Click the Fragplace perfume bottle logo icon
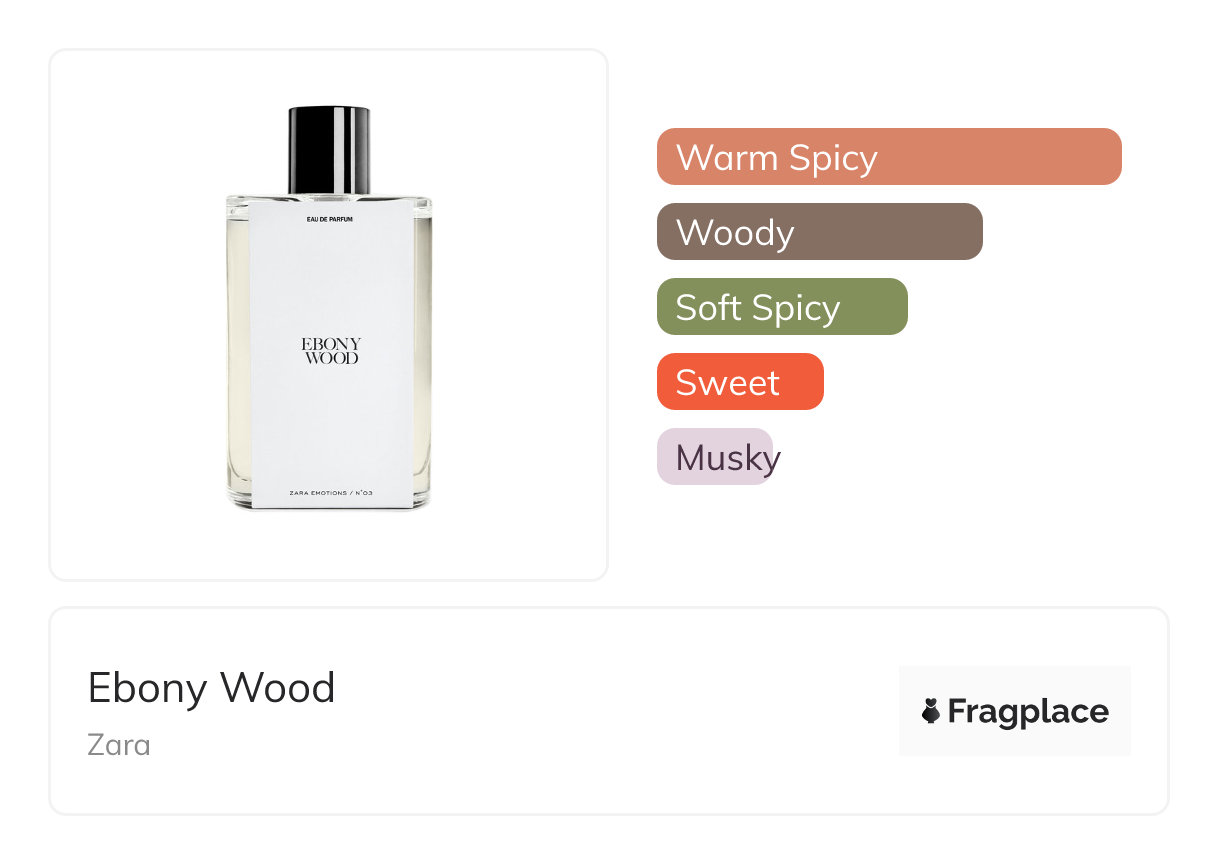Screen dimensions: 1218x864 931,711
